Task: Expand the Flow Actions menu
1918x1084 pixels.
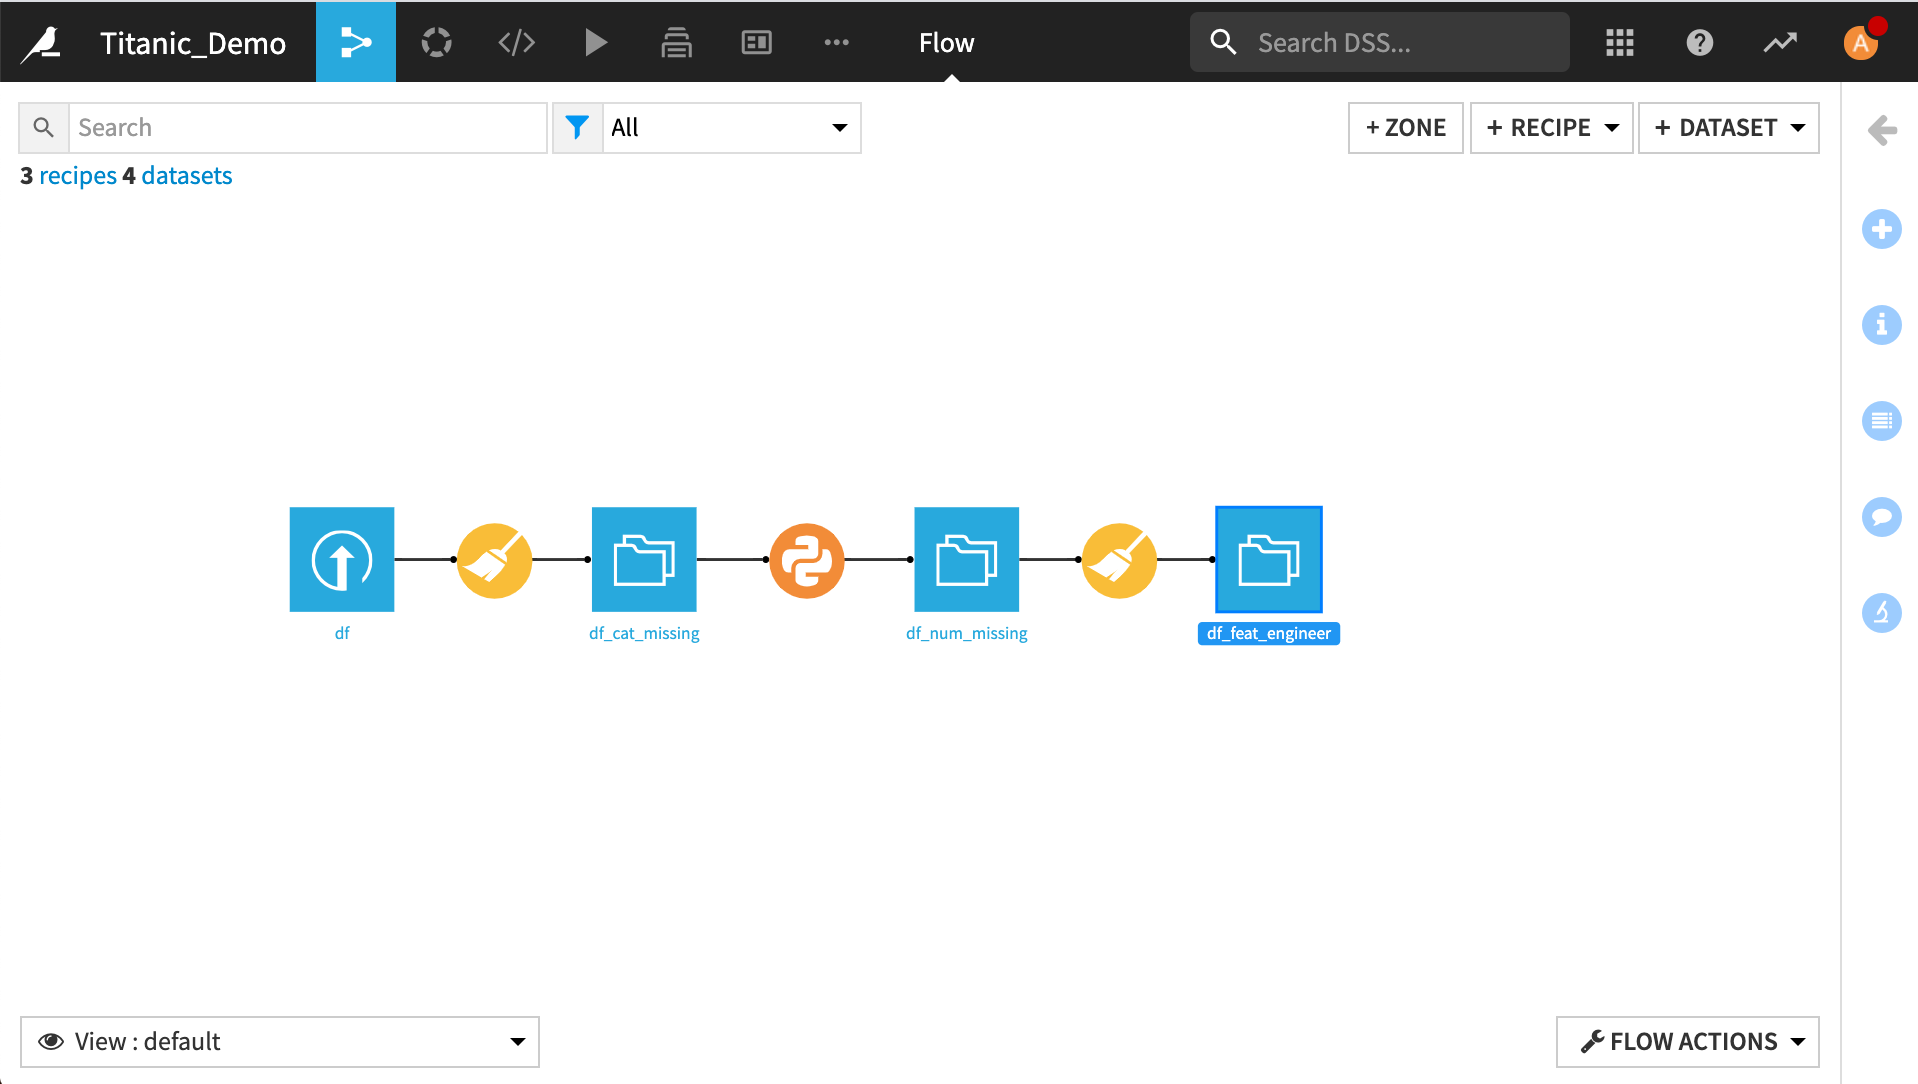Action: pyautogui.click(x=1687, y=1041)
